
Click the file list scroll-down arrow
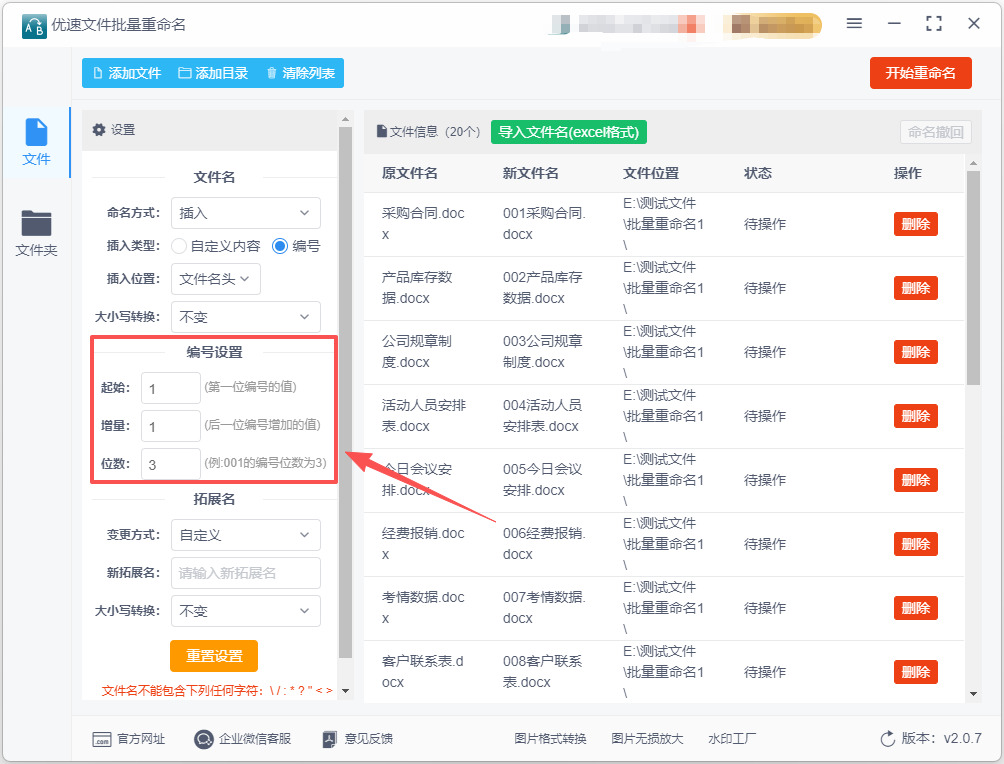click(973, 694)
